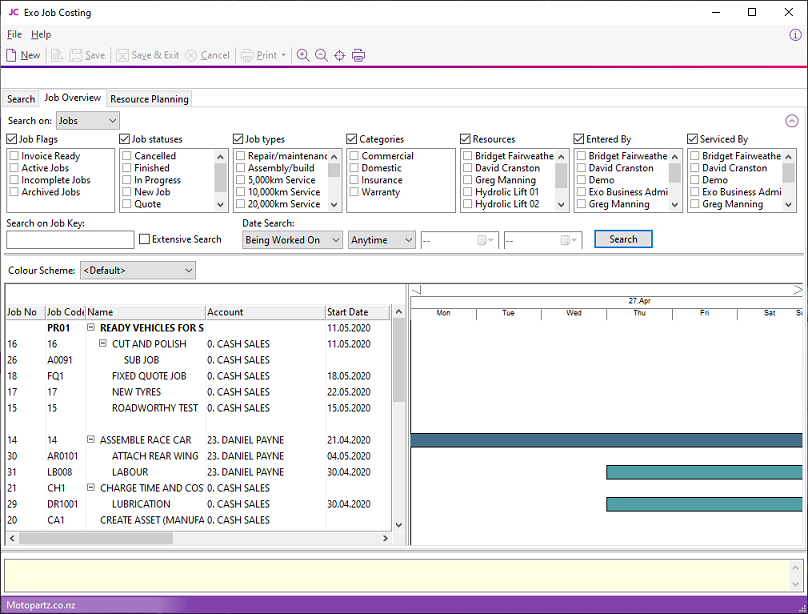
Task: Open the Search on dropdown
Action: (x=87, y=121)
